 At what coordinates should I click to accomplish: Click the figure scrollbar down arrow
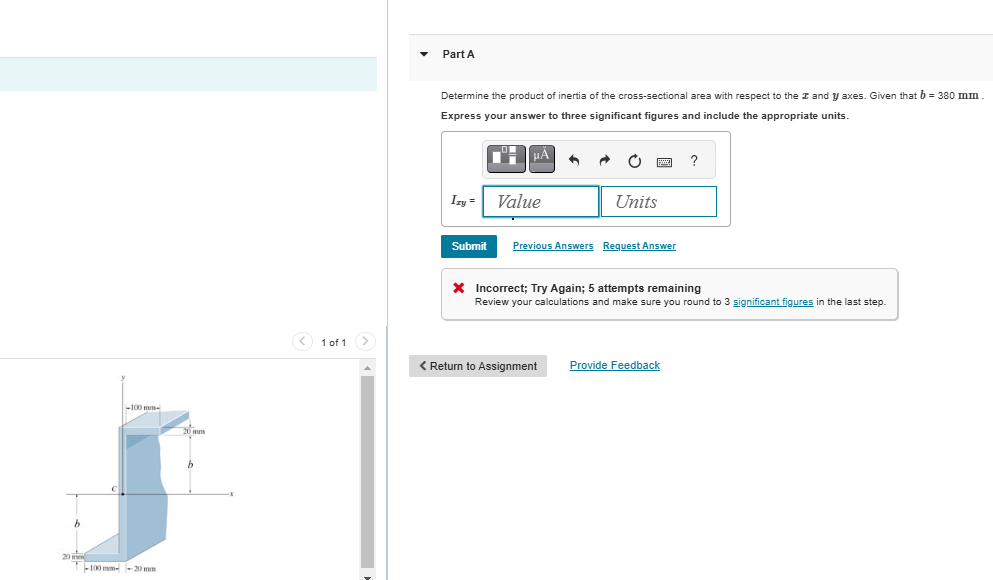pos(367,576)
